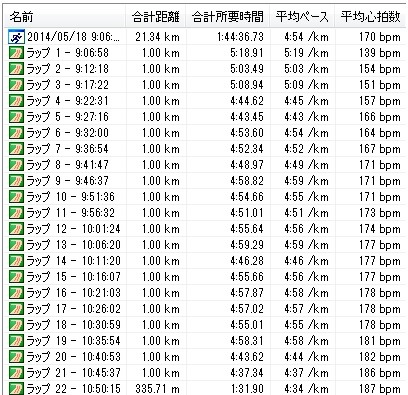The image size is (408, 395).
Task: Click the lap icon for ラップ 17
Action: point(16,309)
